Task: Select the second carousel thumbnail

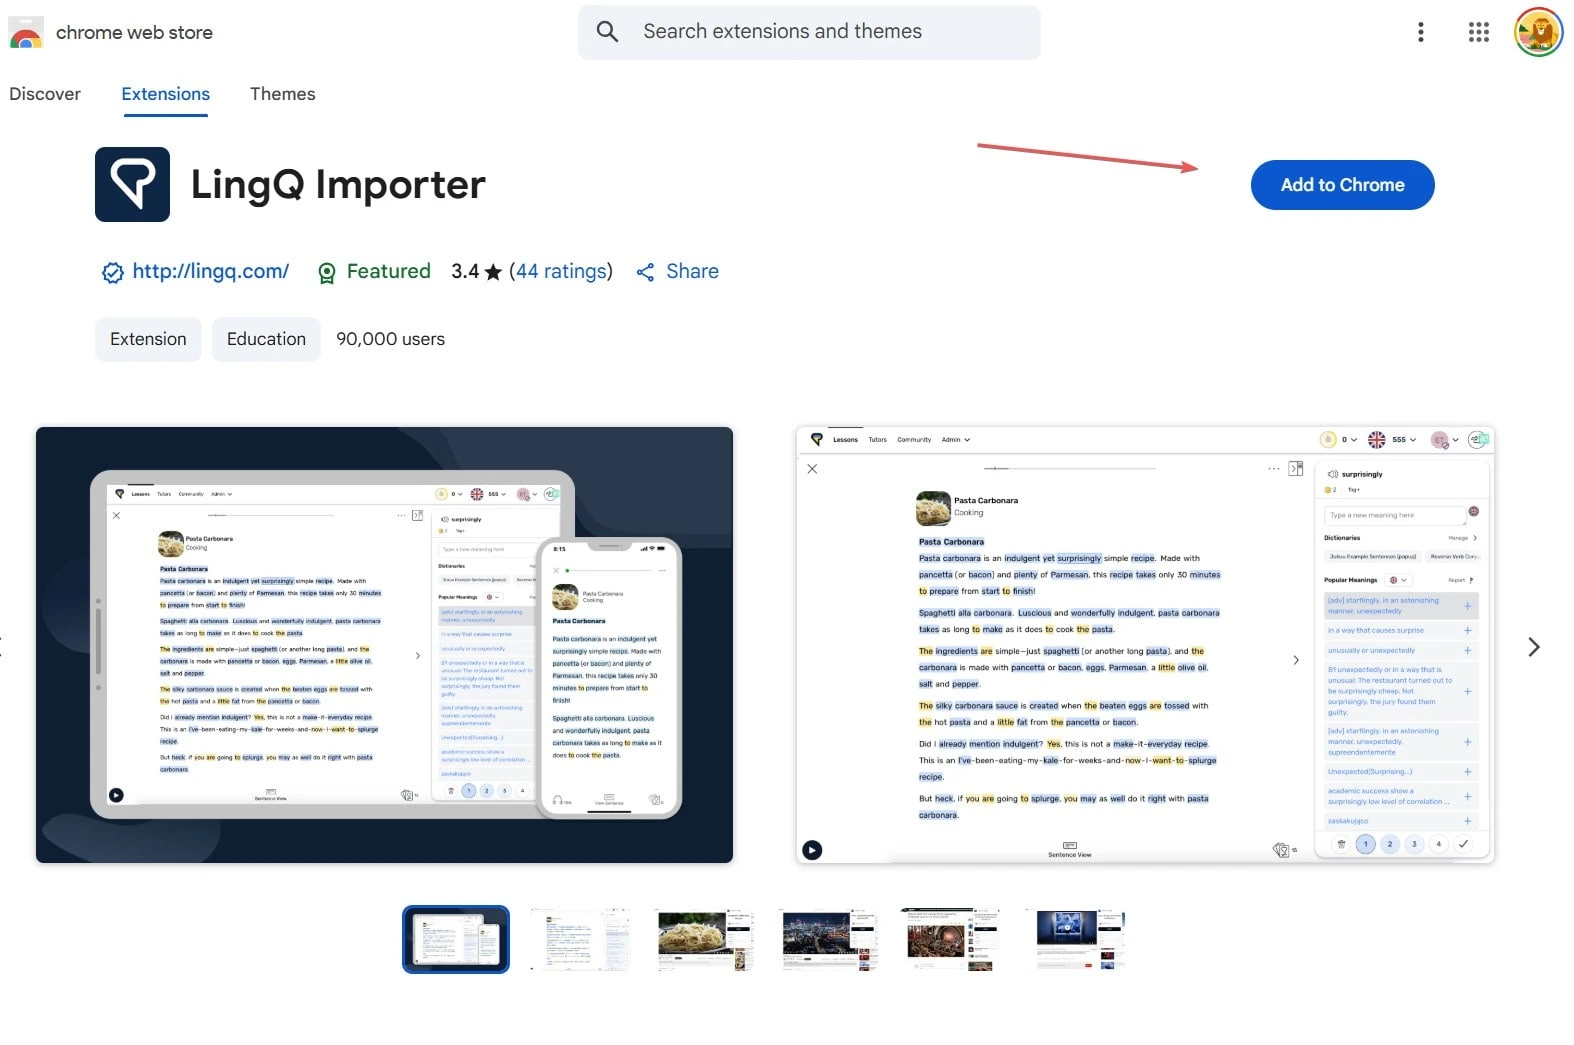Action: pos(580,939)
